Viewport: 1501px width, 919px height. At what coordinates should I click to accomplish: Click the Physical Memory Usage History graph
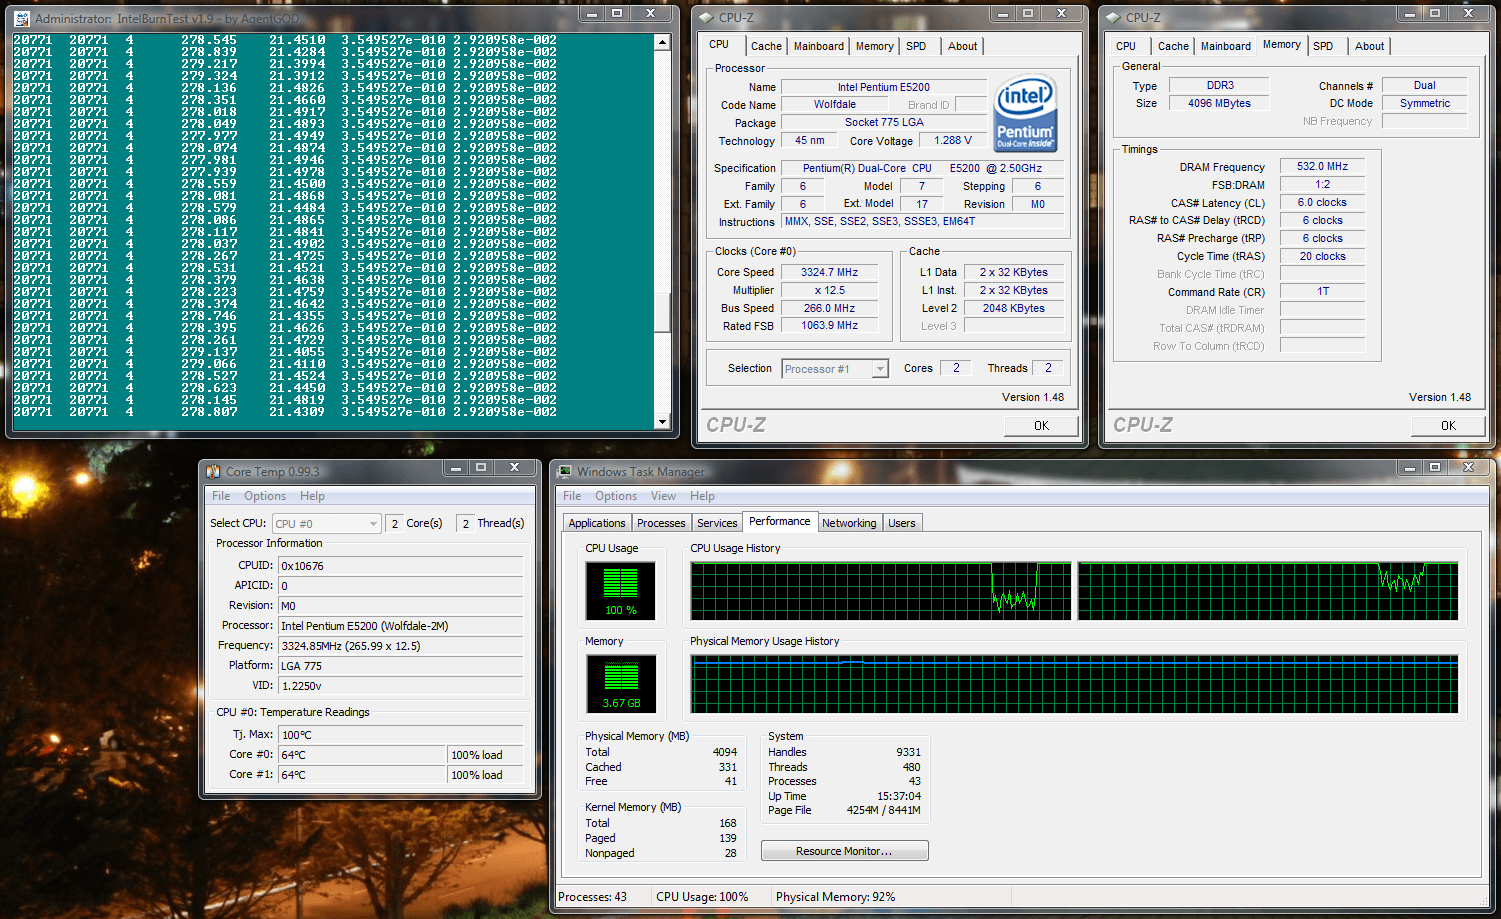pyautogui.click(x=1074, y=684)
